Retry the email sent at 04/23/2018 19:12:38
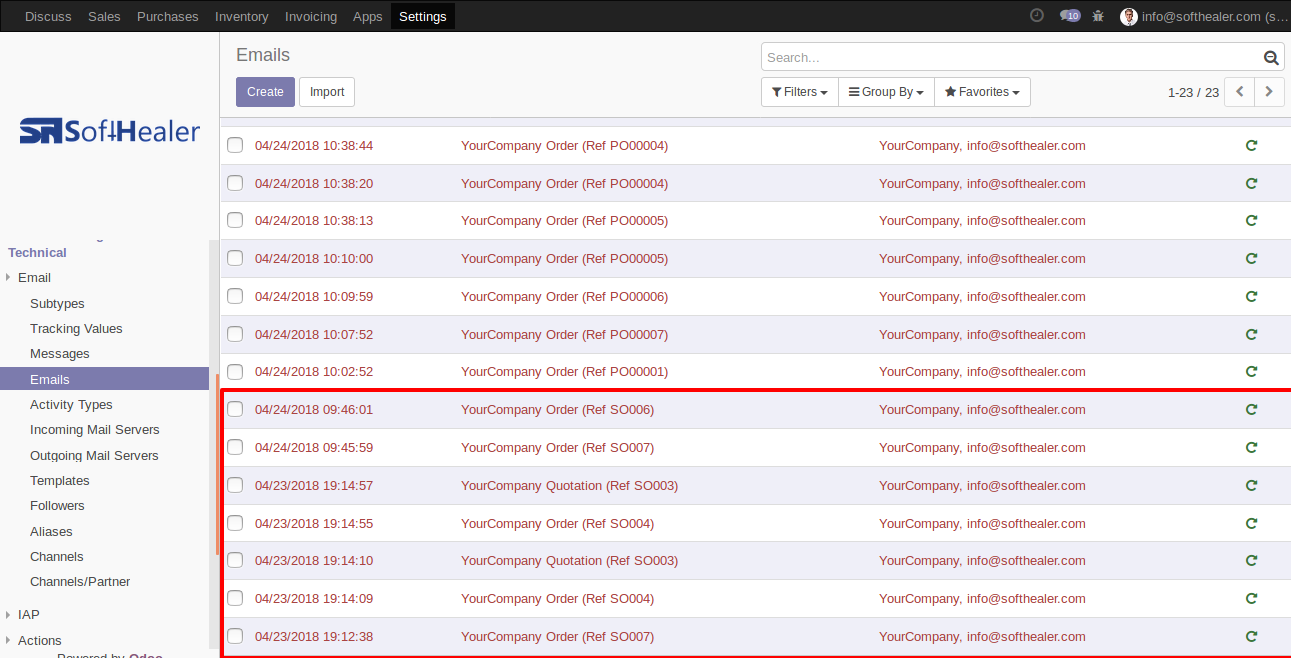 (1251, 637)
